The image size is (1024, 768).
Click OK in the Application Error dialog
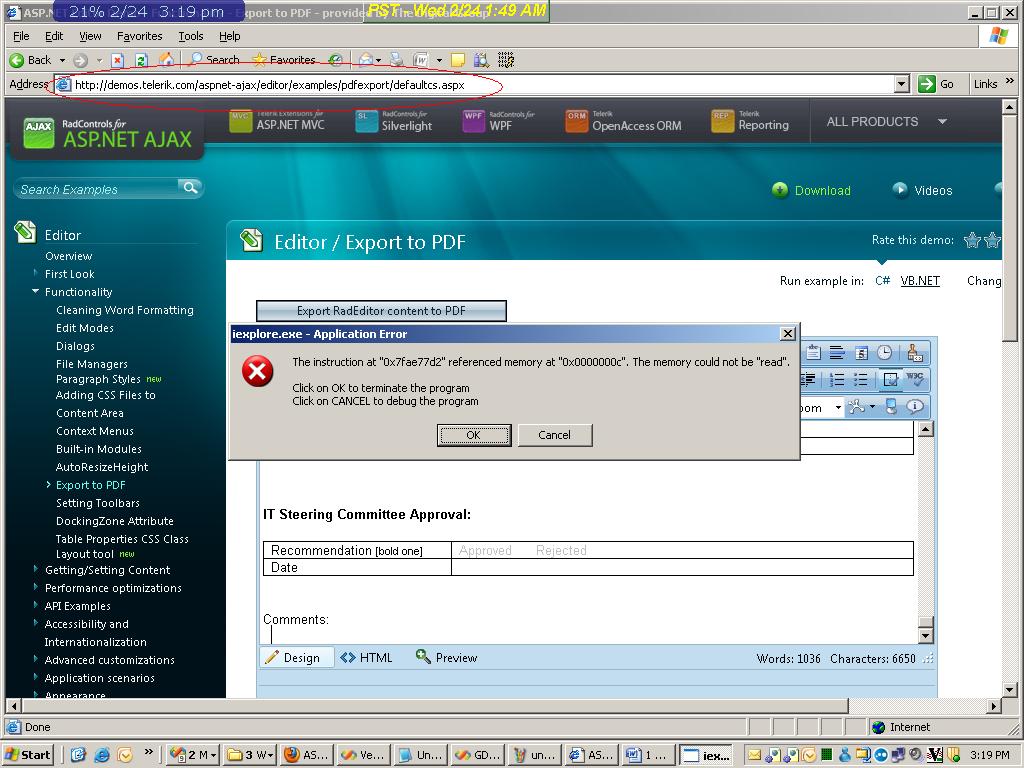(473, 435)
